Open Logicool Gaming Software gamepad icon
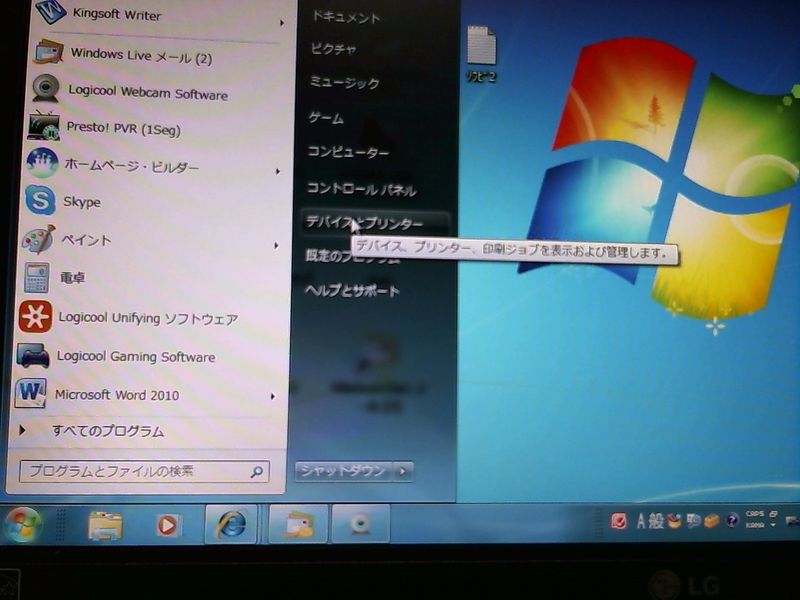The width and height of the screenshot is (800, 600). point(34,356)
